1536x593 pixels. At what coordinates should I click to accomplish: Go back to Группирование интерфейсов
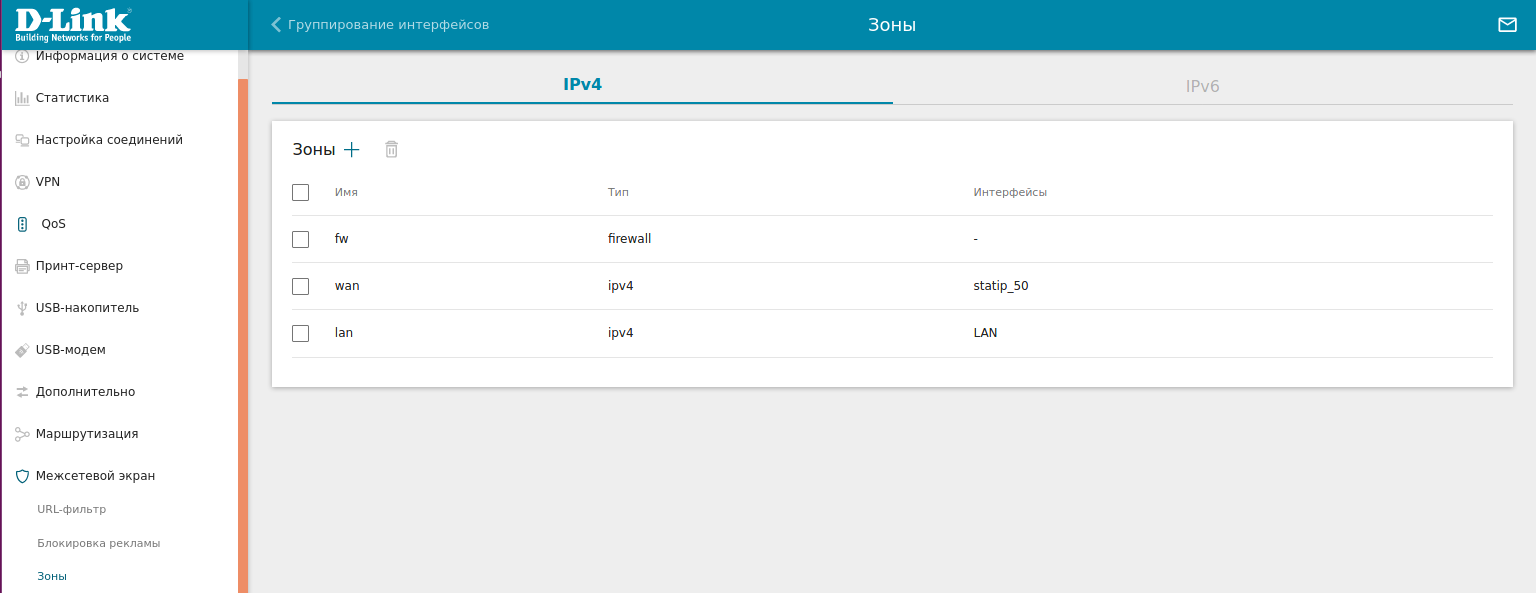click(380, 25)
